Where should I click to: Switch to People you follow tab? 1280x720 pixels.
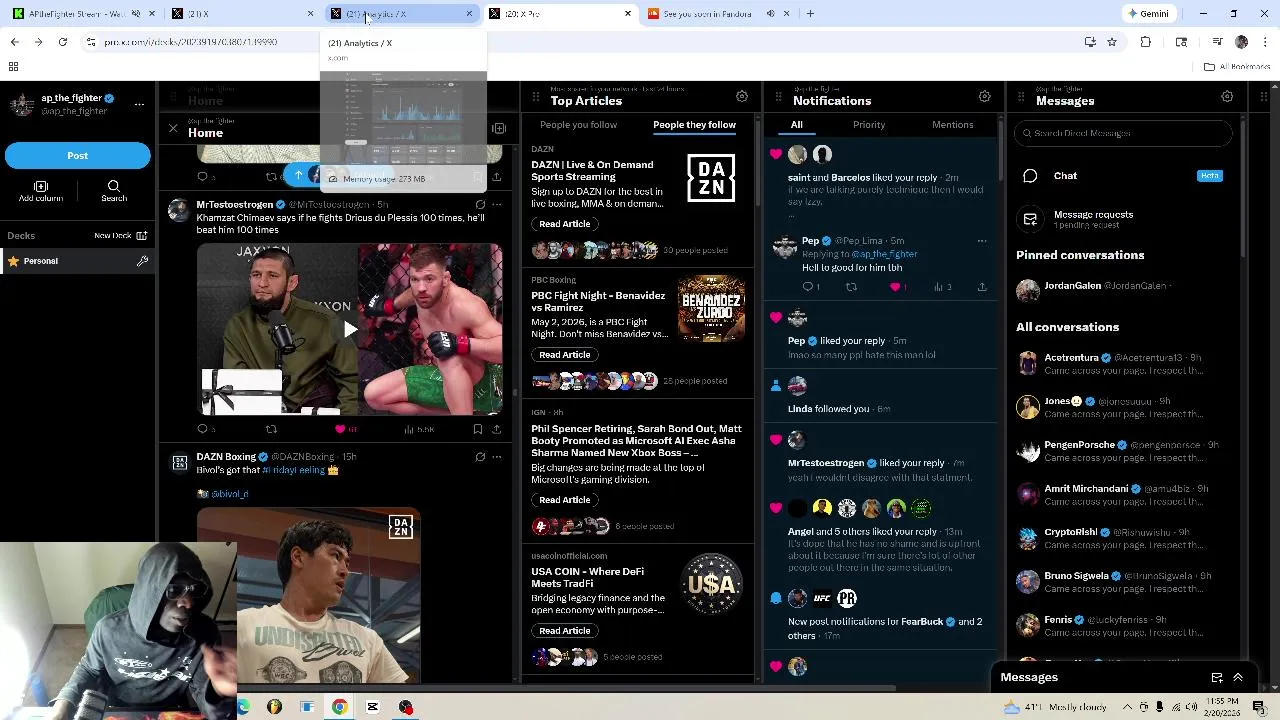[578, 125]
